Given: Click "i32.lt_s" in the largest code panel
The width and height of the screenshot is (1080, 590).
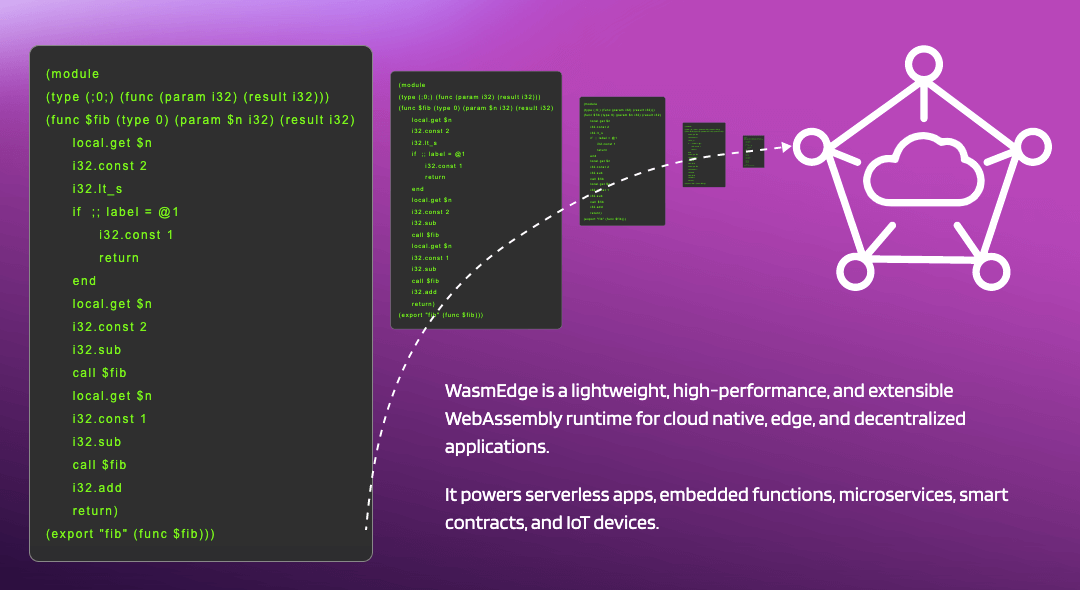Looking at the screenshot, I should [98, 189].
